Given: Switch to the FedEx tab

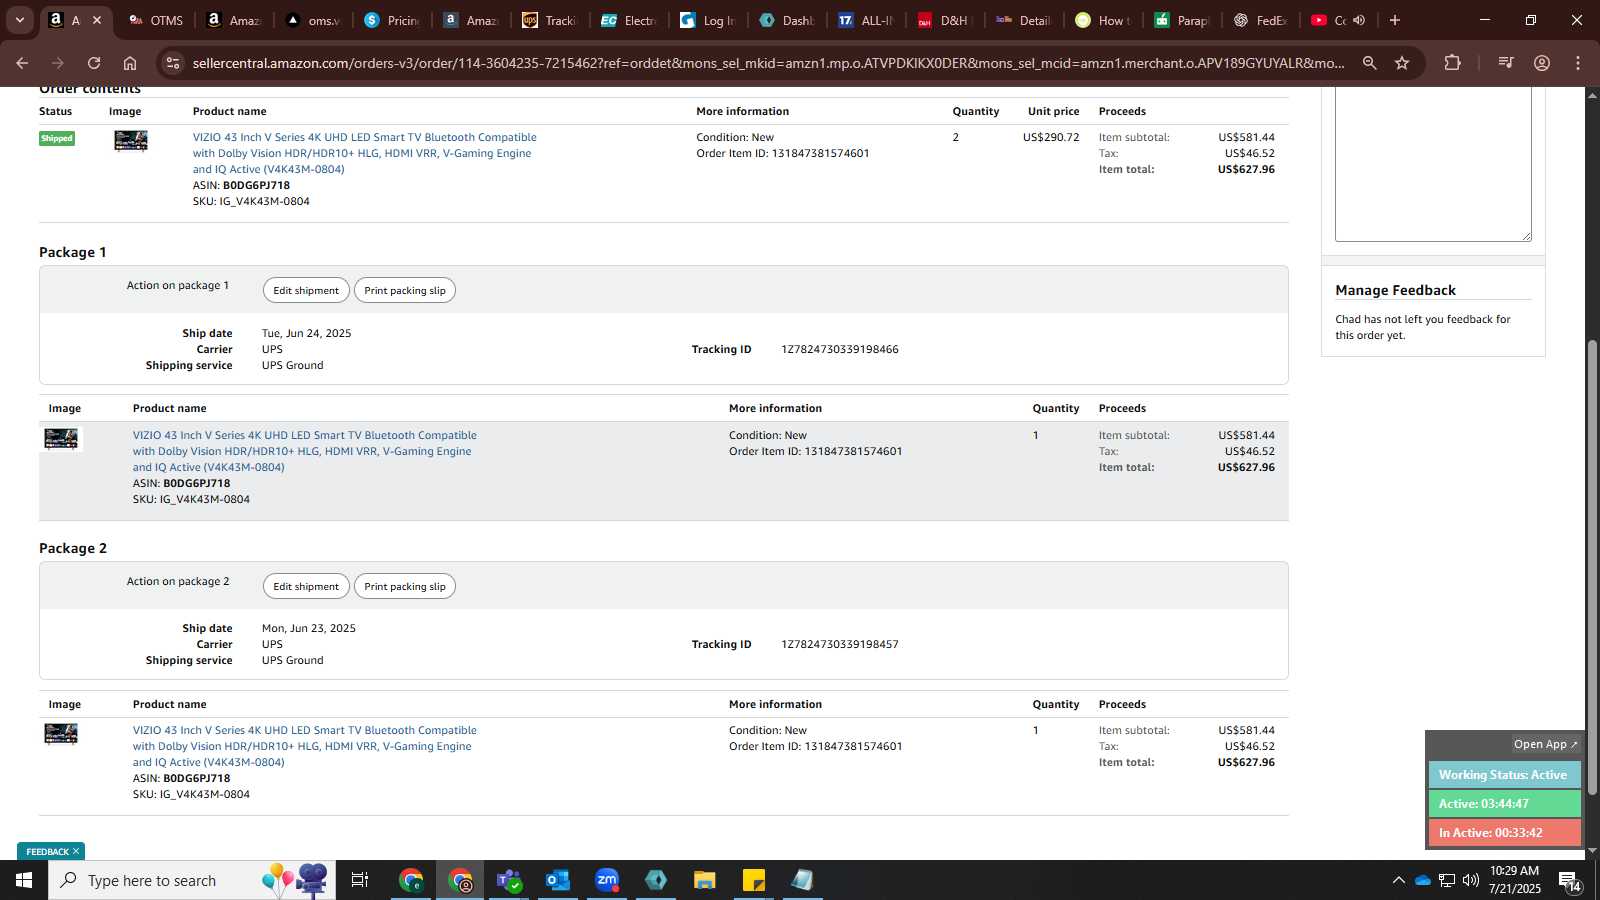Looking at the screenshot, I should tap(1260, 20).
